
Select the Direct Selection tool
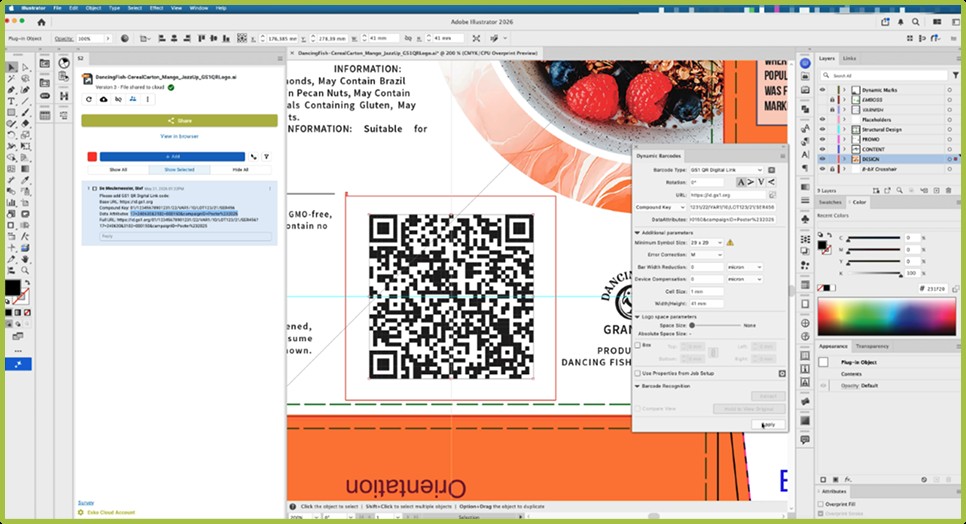click(x=25, y=67)
